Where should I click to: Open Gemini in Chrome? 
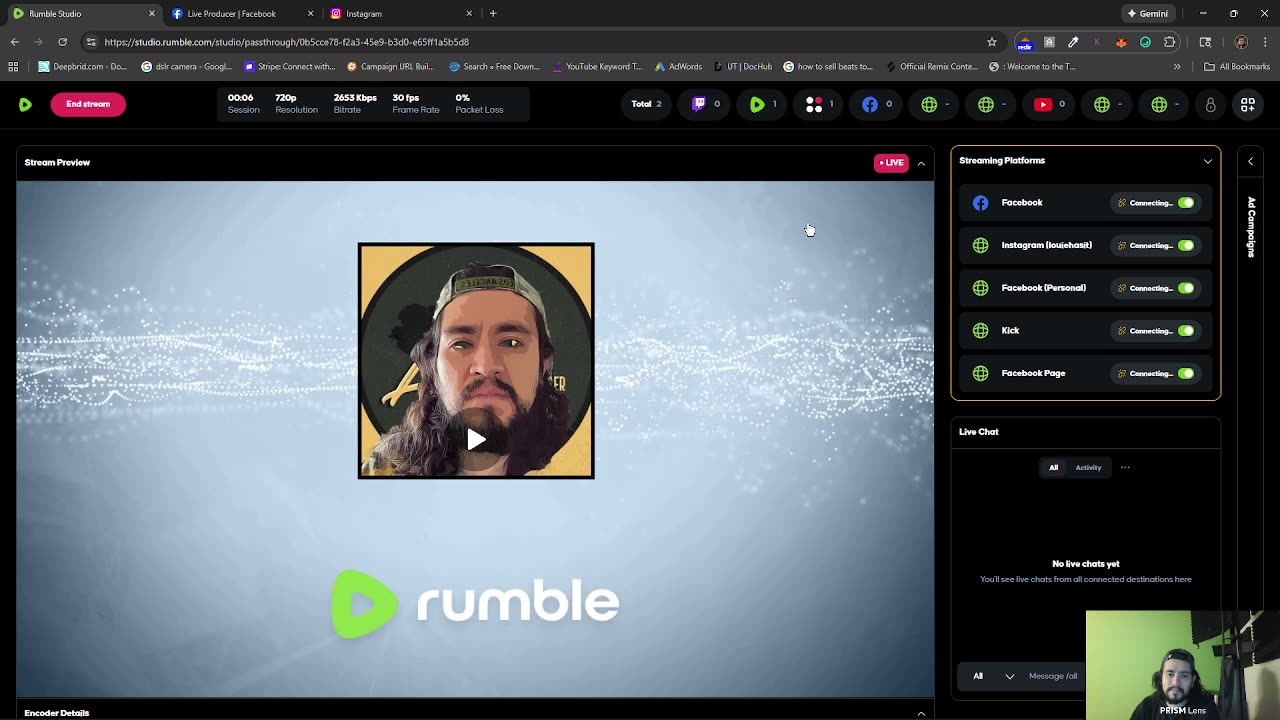1148,14
